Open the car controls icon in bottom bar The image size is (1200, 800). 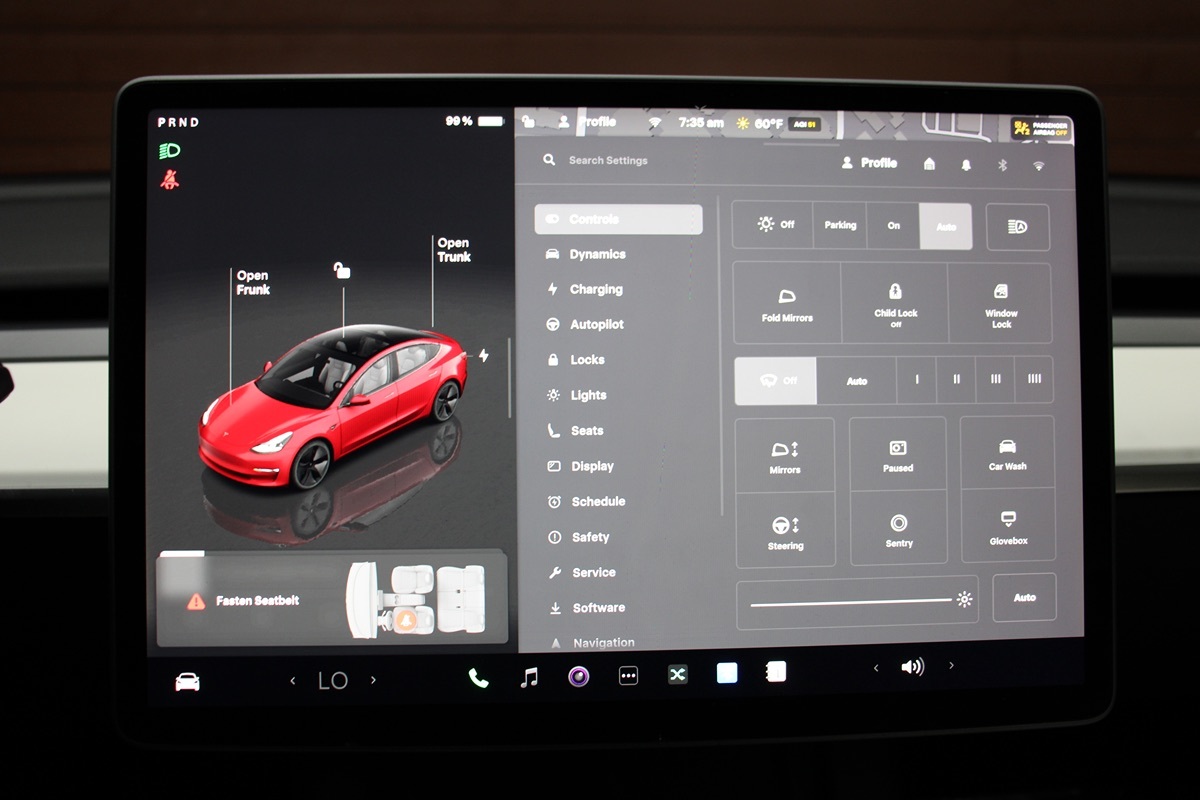tap(187, 682)
